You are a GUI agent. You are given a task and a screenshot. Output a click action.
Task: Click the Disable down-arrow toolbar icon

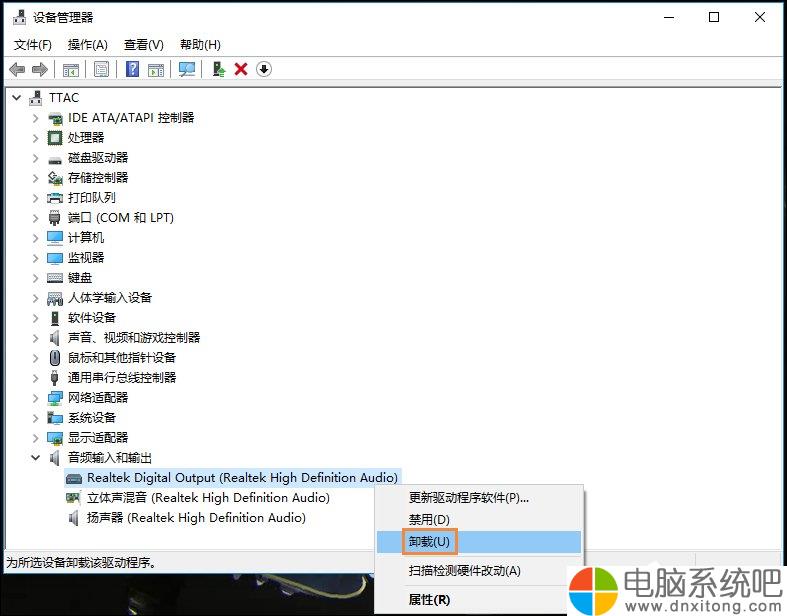(264, 69)
